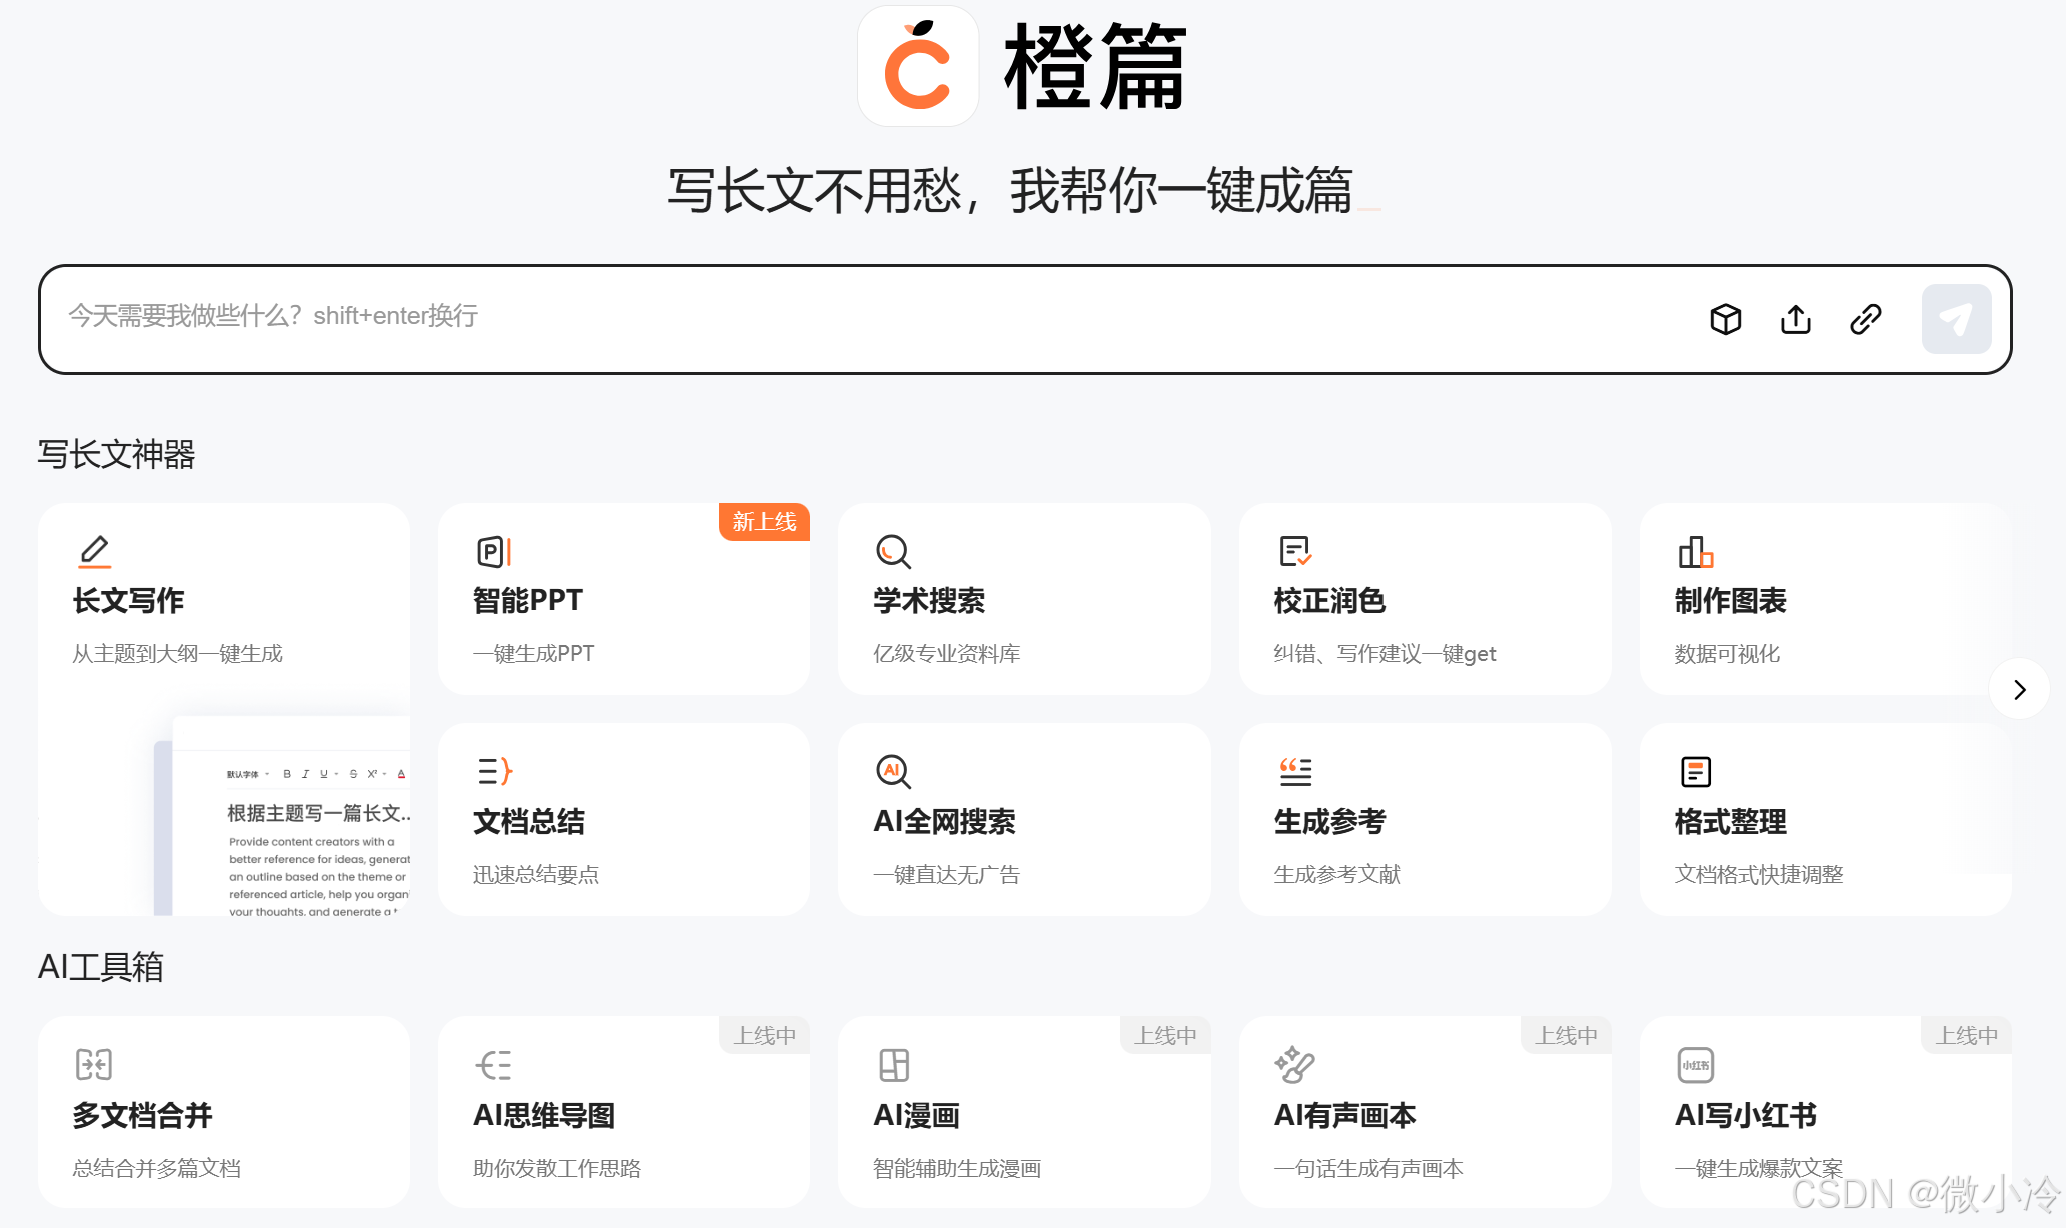This screenshot has height=1228, width=2066.
Task: Click the AI写小红书 icon
Action: click(1695, 1065)
